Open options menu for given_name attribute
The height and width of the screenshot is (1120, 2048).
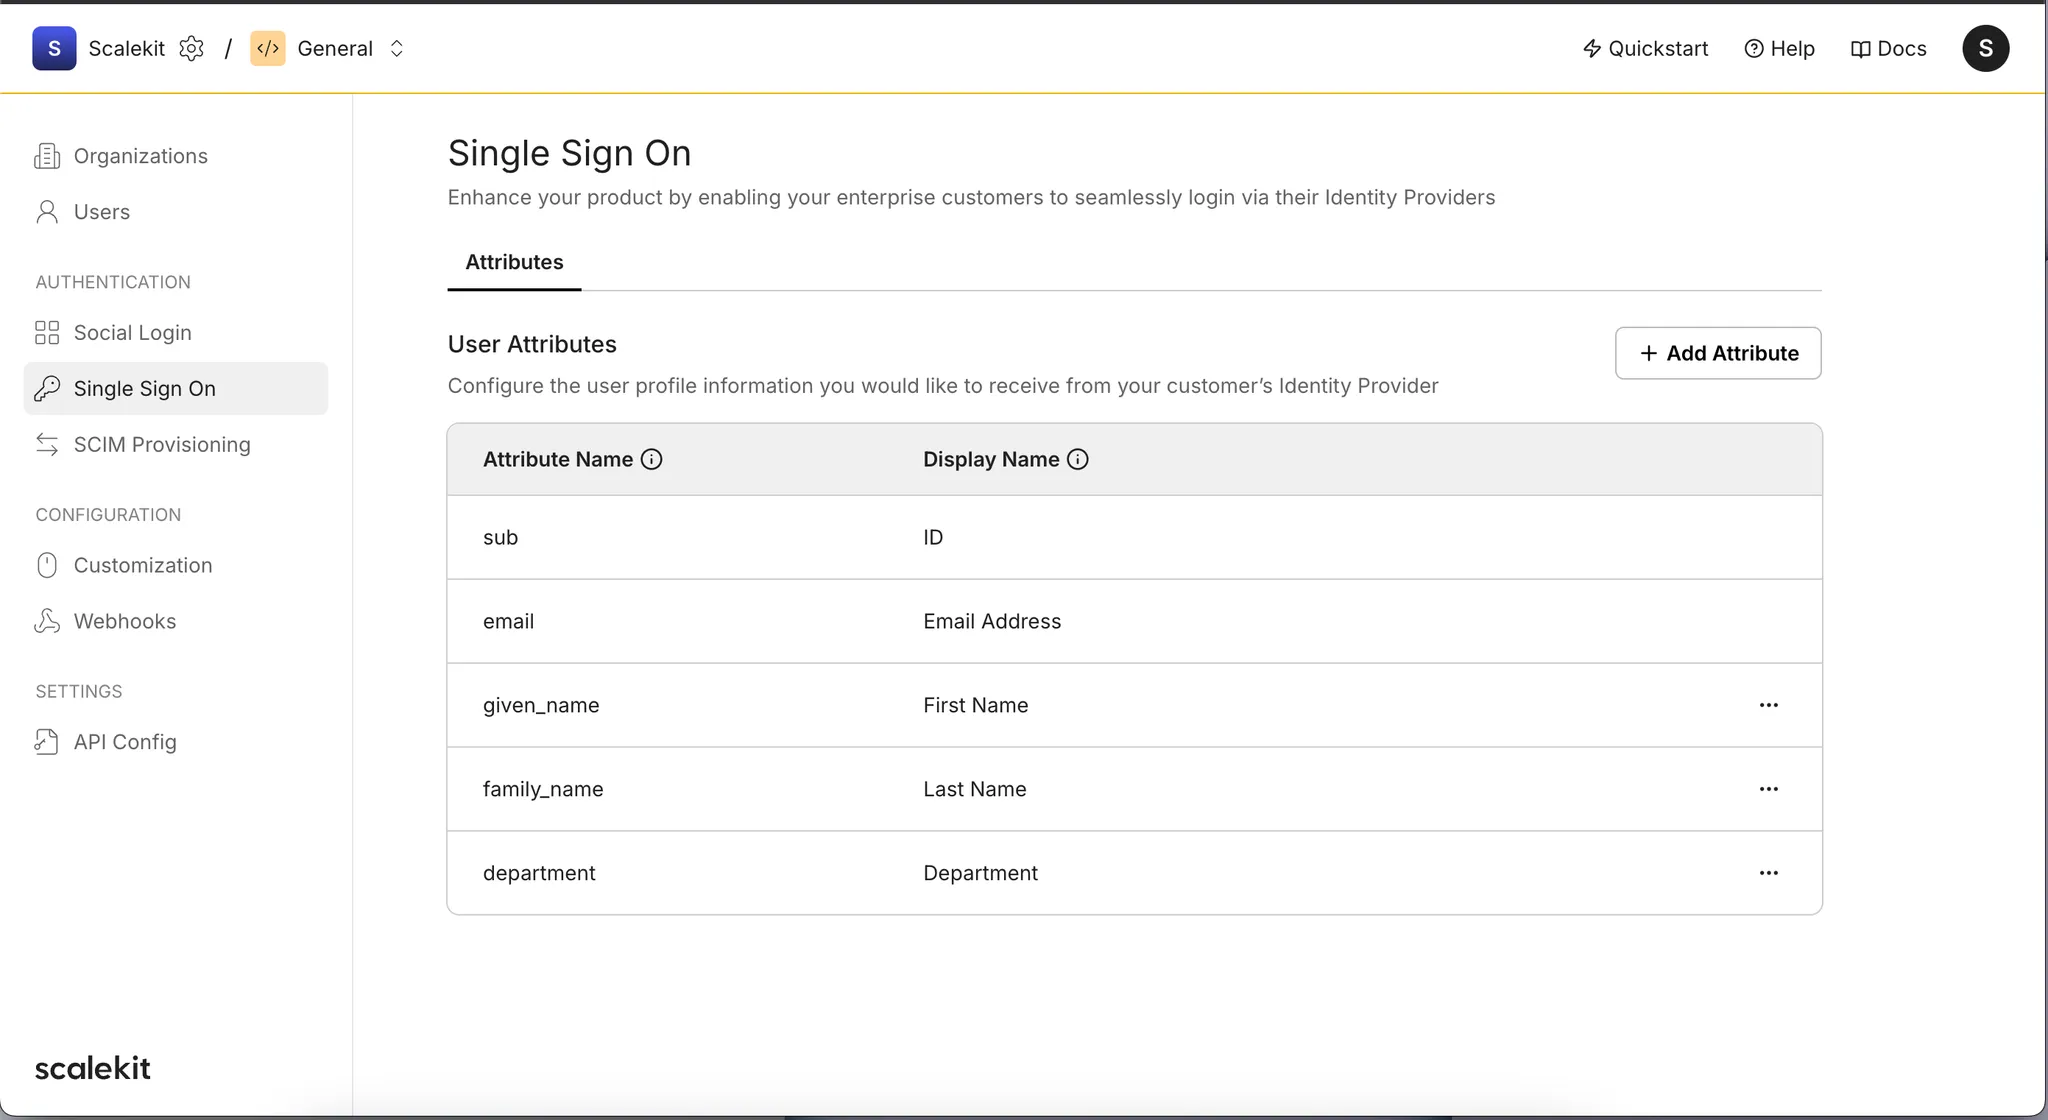coord(1768,705)
